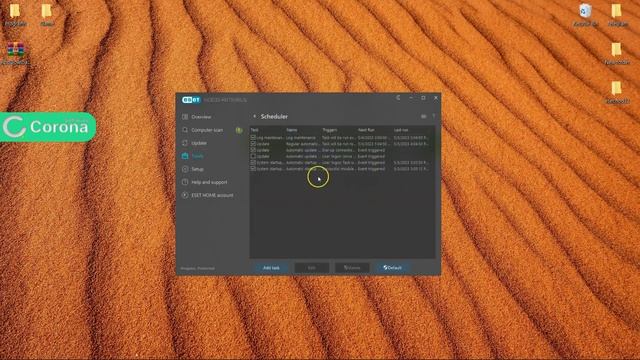
Task: Click the Overview grid icon
Action: pyautogui.click(x=185, y=117)
